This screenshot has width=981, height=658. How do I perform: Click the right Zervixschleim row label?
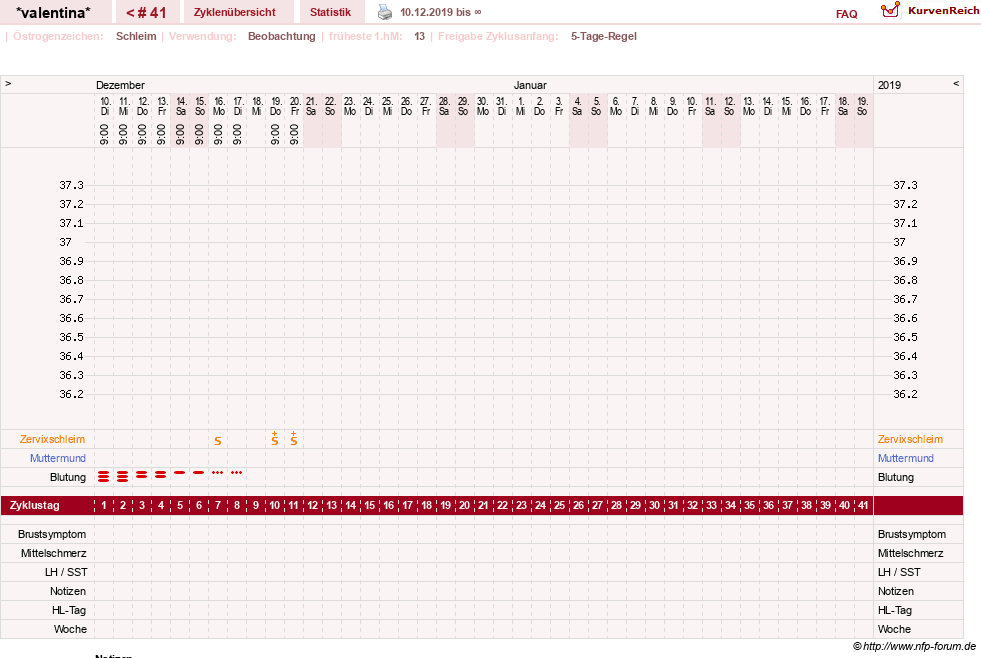[910, 439]
